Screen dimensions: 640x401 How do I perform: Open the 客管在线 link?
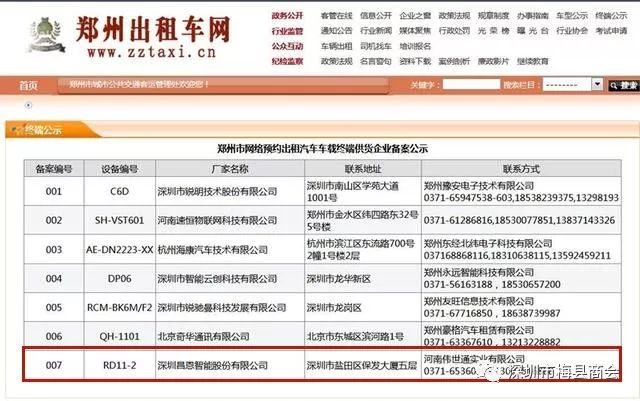tap(336, 16)
